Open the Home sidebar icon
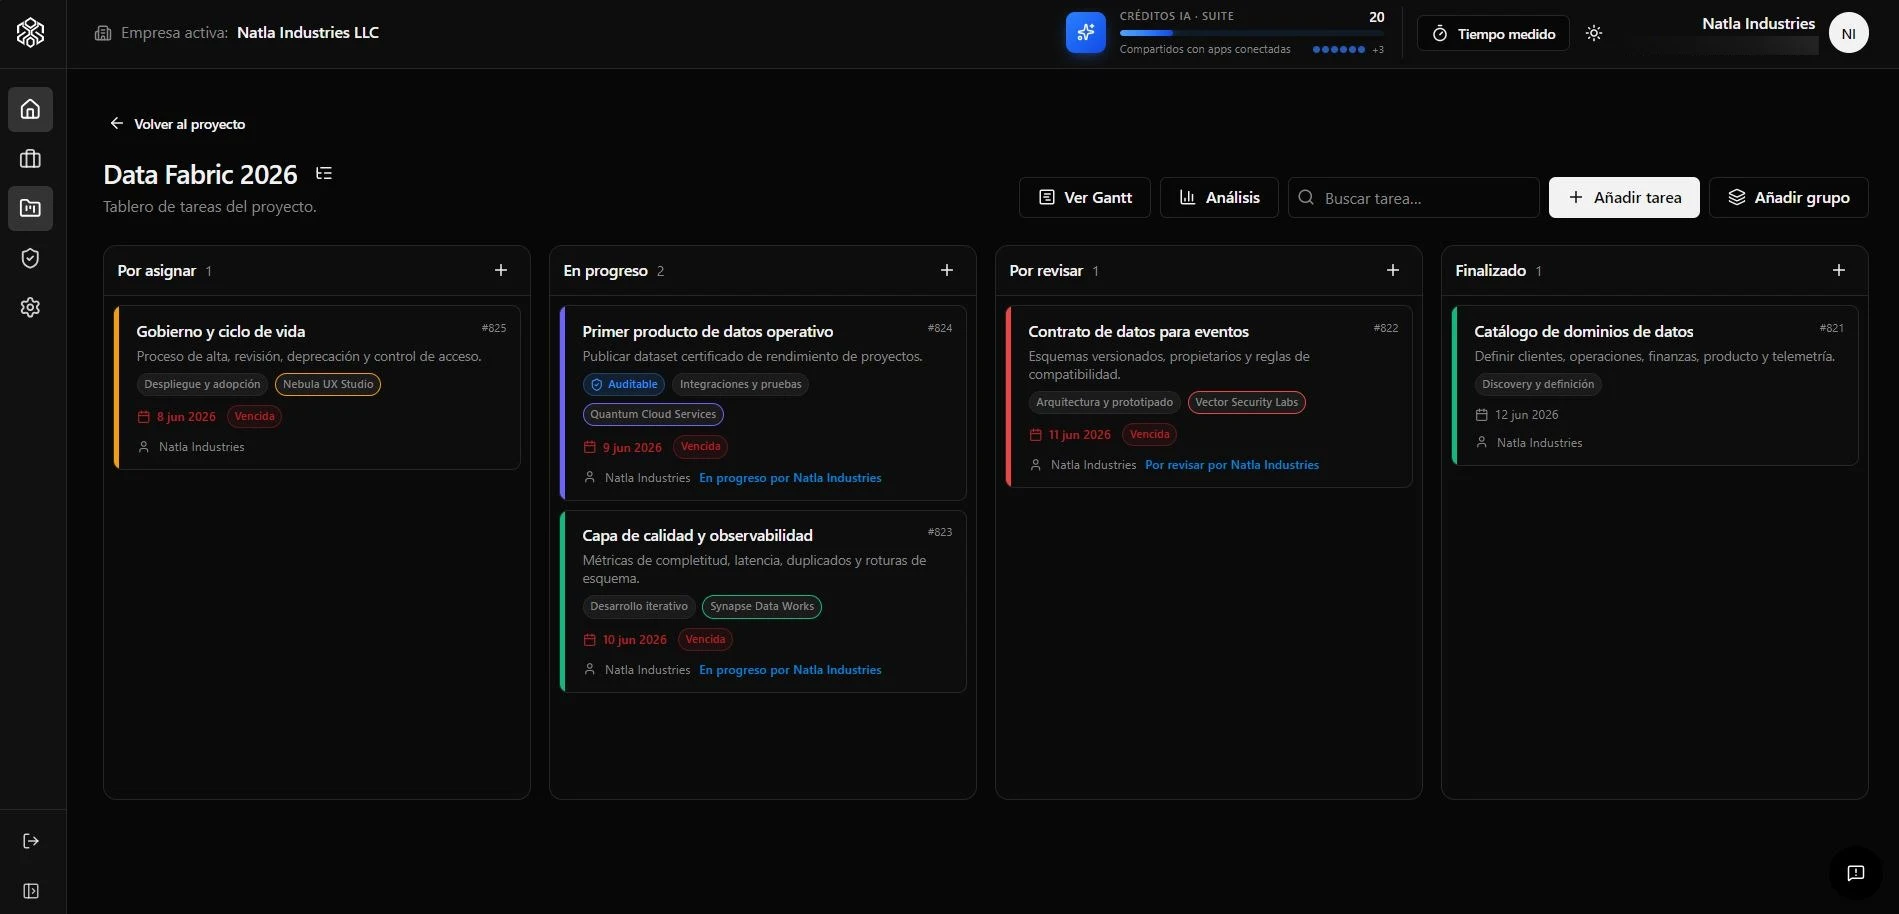 (30, 109)
